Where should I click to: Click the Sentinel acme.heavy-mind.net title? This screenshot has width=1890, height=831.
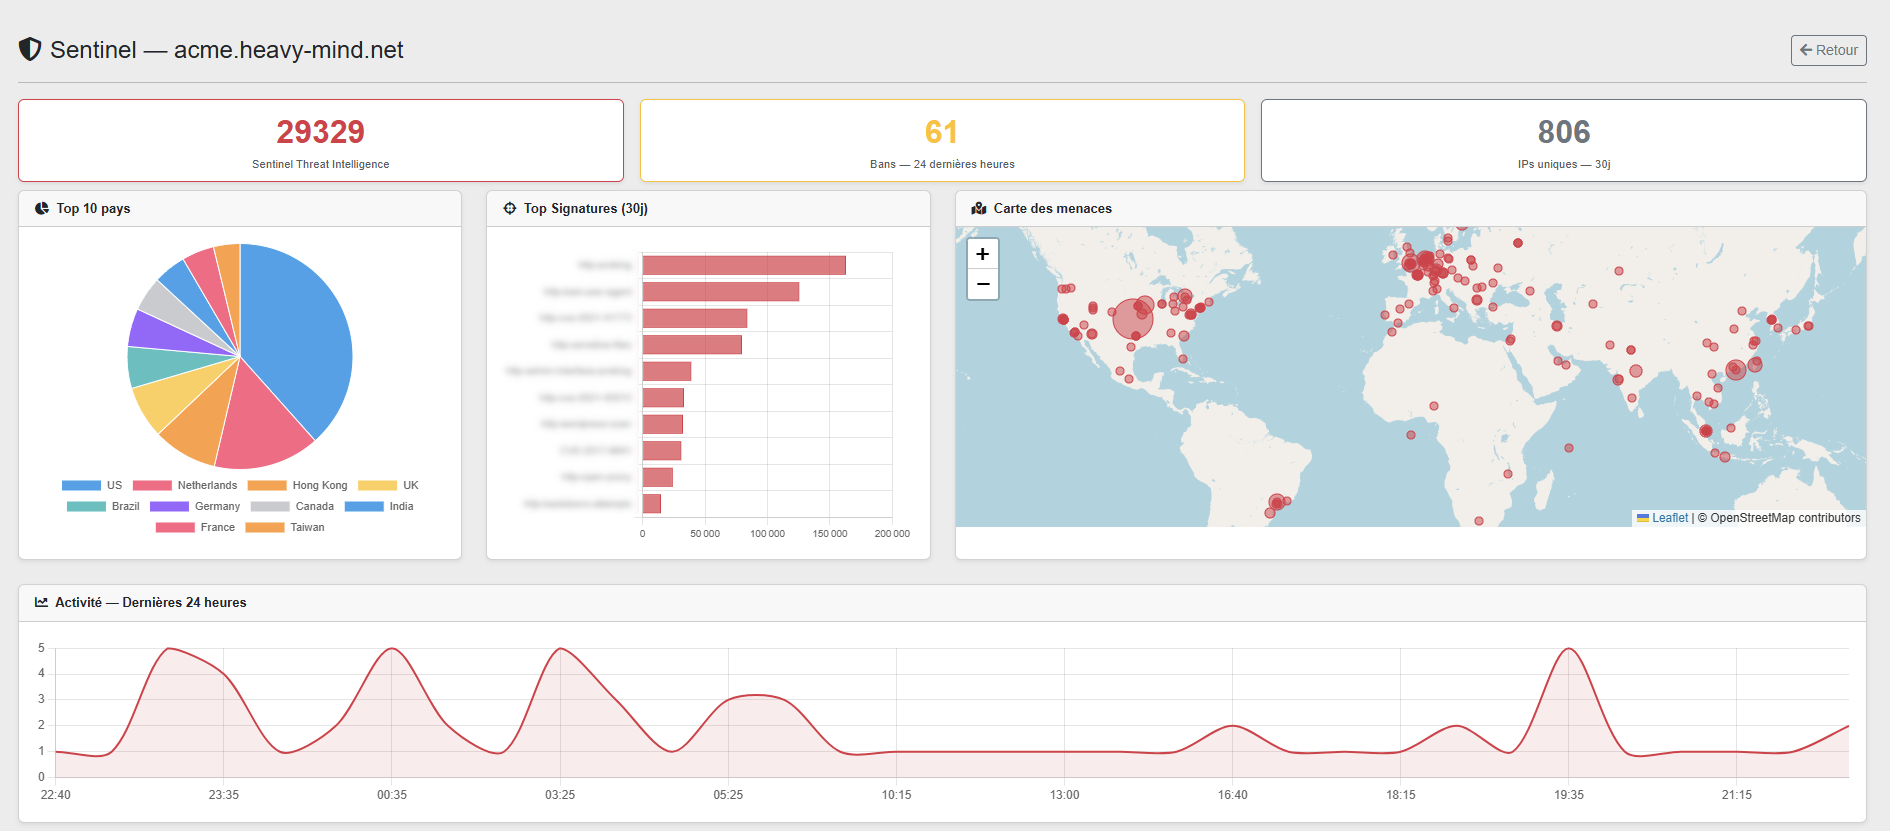click(x=227, y=50)
